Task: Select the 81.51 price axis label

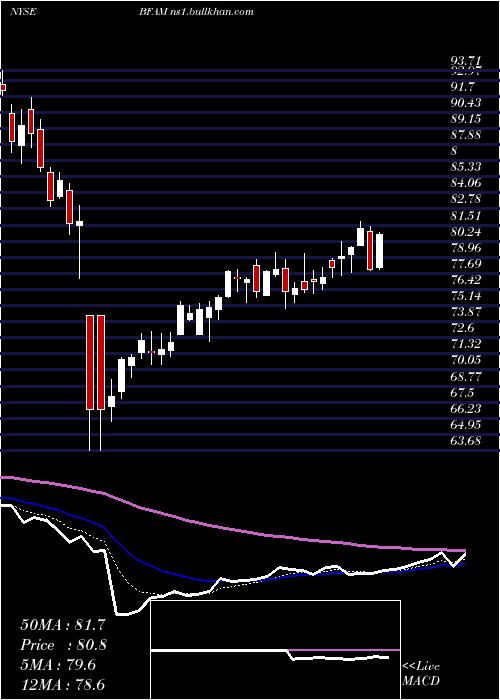Action: point(466,216)
